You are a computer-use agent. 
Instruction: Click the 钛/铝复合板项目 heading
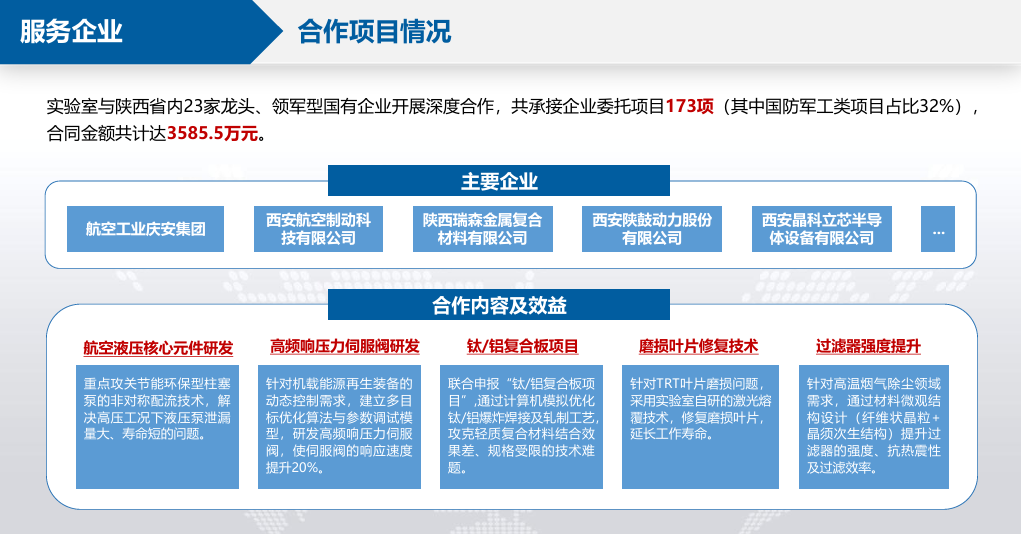[522, 347]
